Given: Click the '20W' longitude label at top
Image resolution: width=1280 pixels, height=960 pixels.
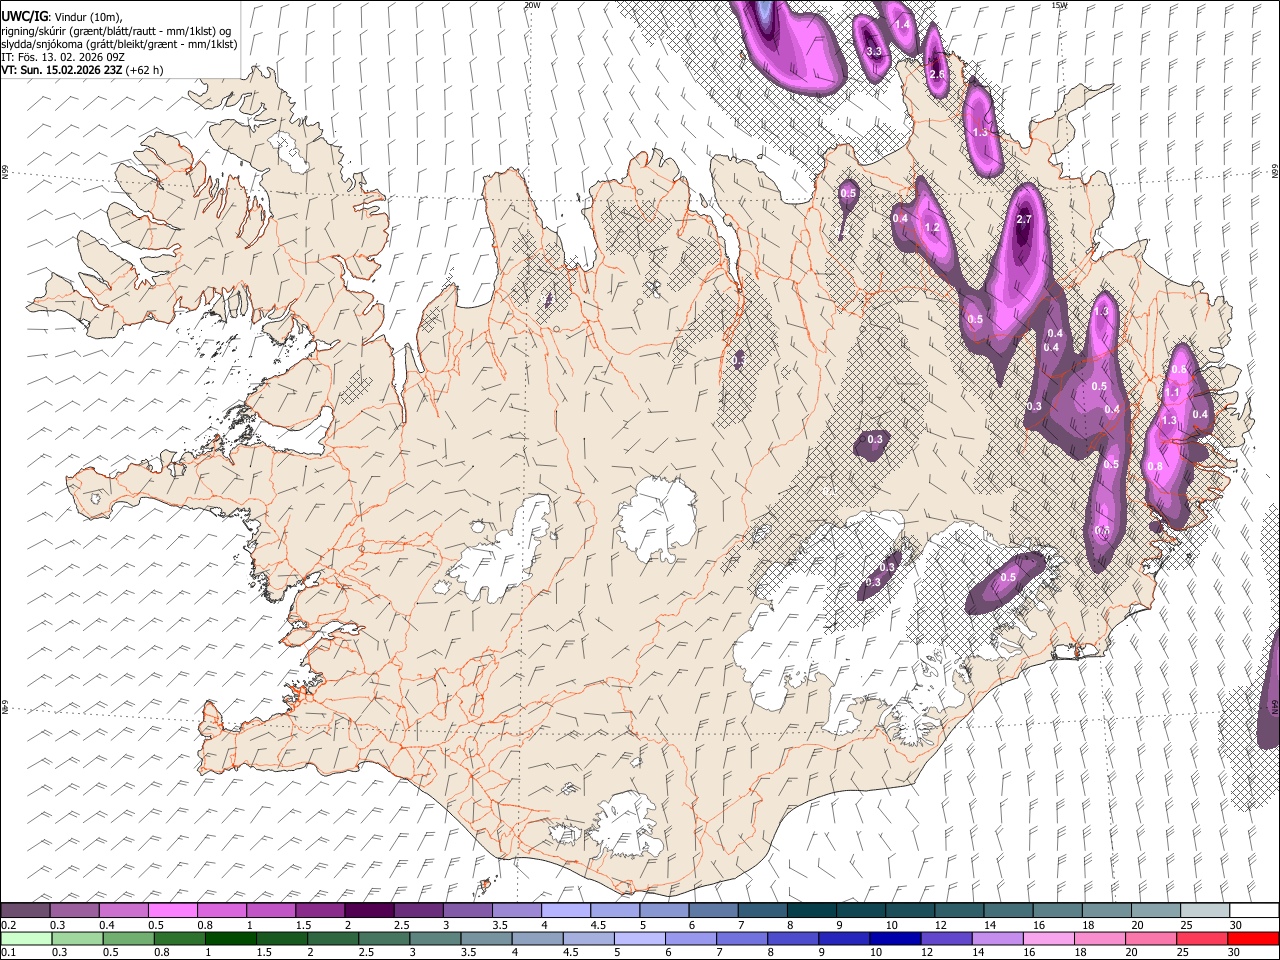Looking at the screenshot, I should click(532, 5).
